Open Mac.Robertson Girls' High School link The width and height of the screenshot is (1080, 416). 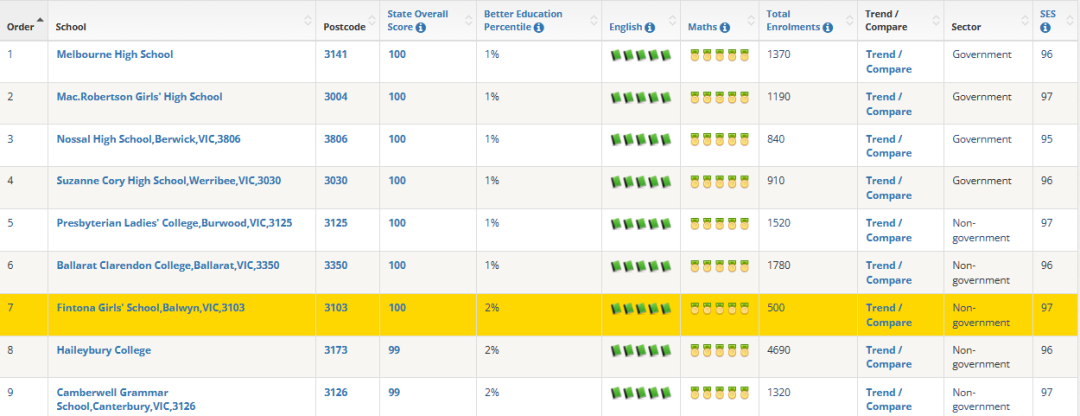click(x=139, y=96)
